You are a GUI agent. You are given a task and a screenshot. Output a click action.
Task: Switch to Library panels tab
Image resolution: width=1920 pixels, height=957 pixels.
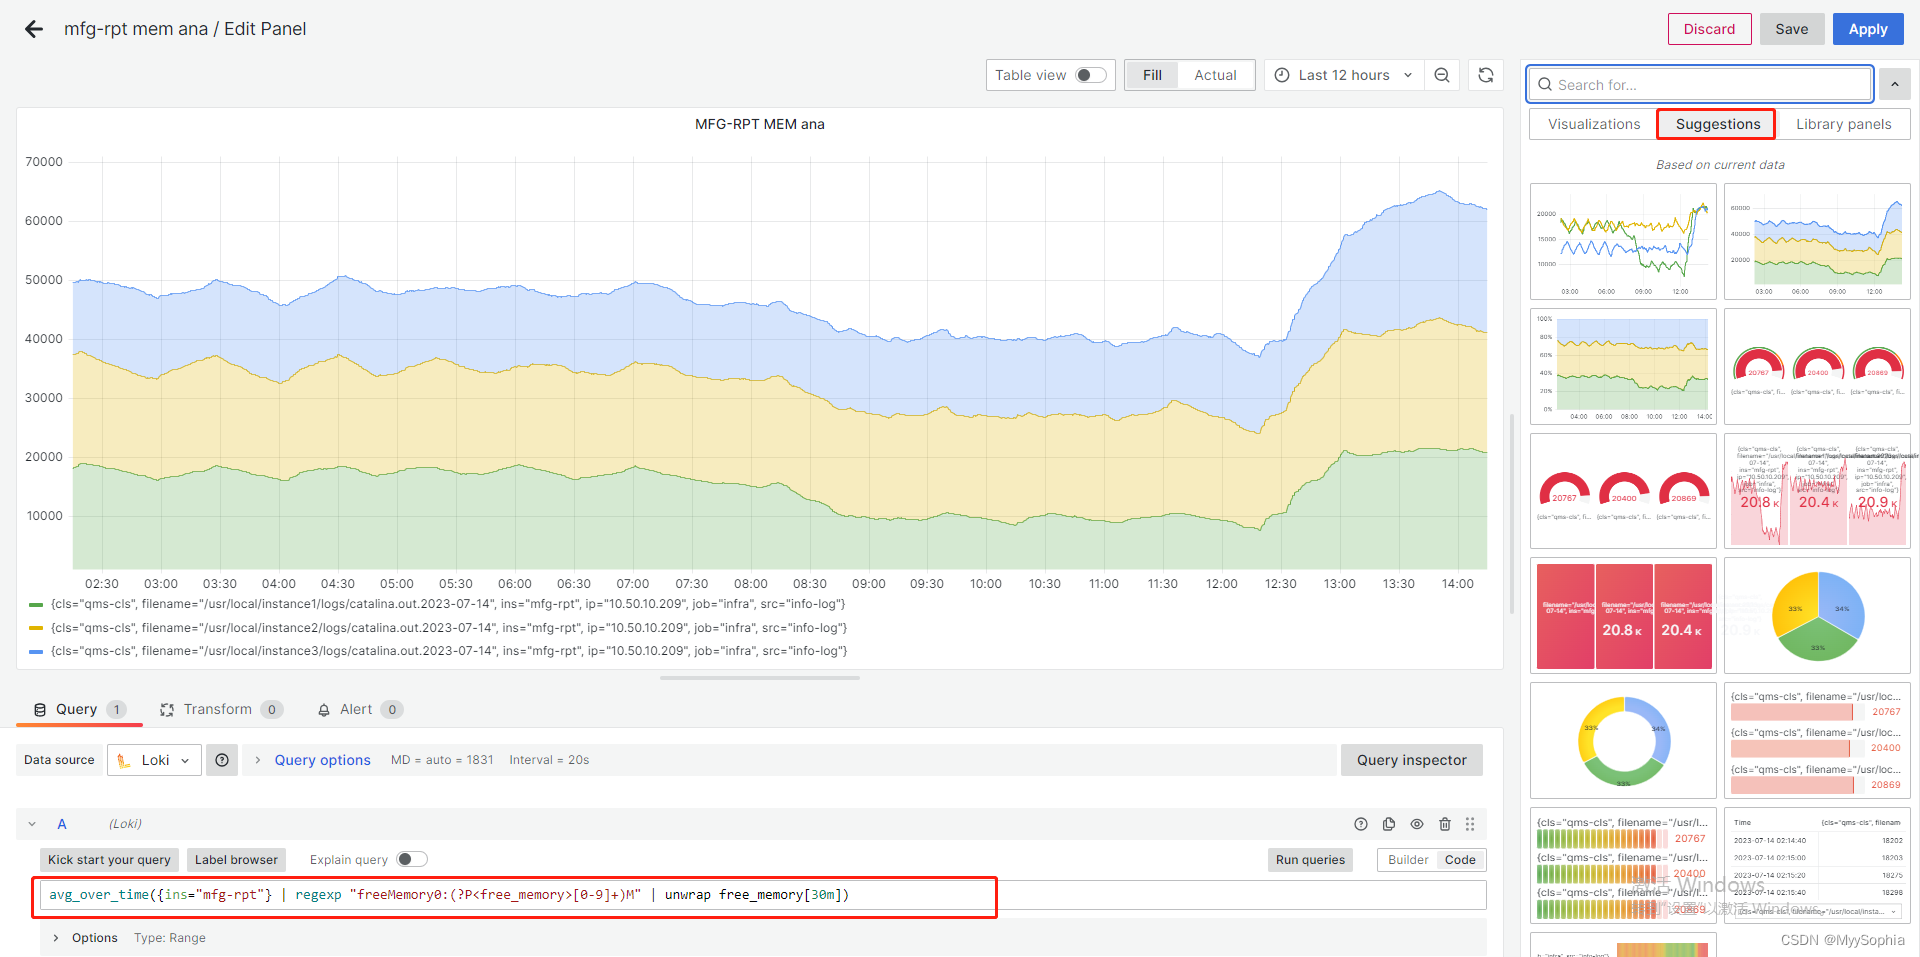tap(1843, 124)
